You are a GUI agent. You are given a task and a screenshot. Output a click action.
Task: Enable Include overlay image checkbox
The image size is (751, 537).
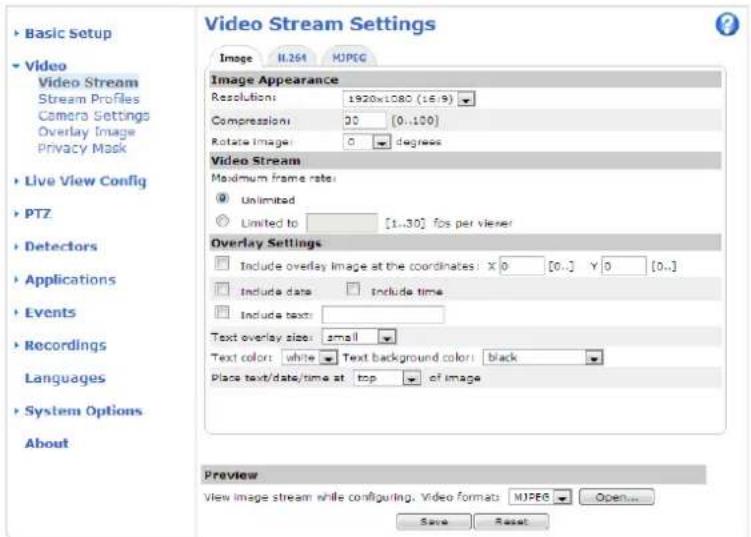222,263
